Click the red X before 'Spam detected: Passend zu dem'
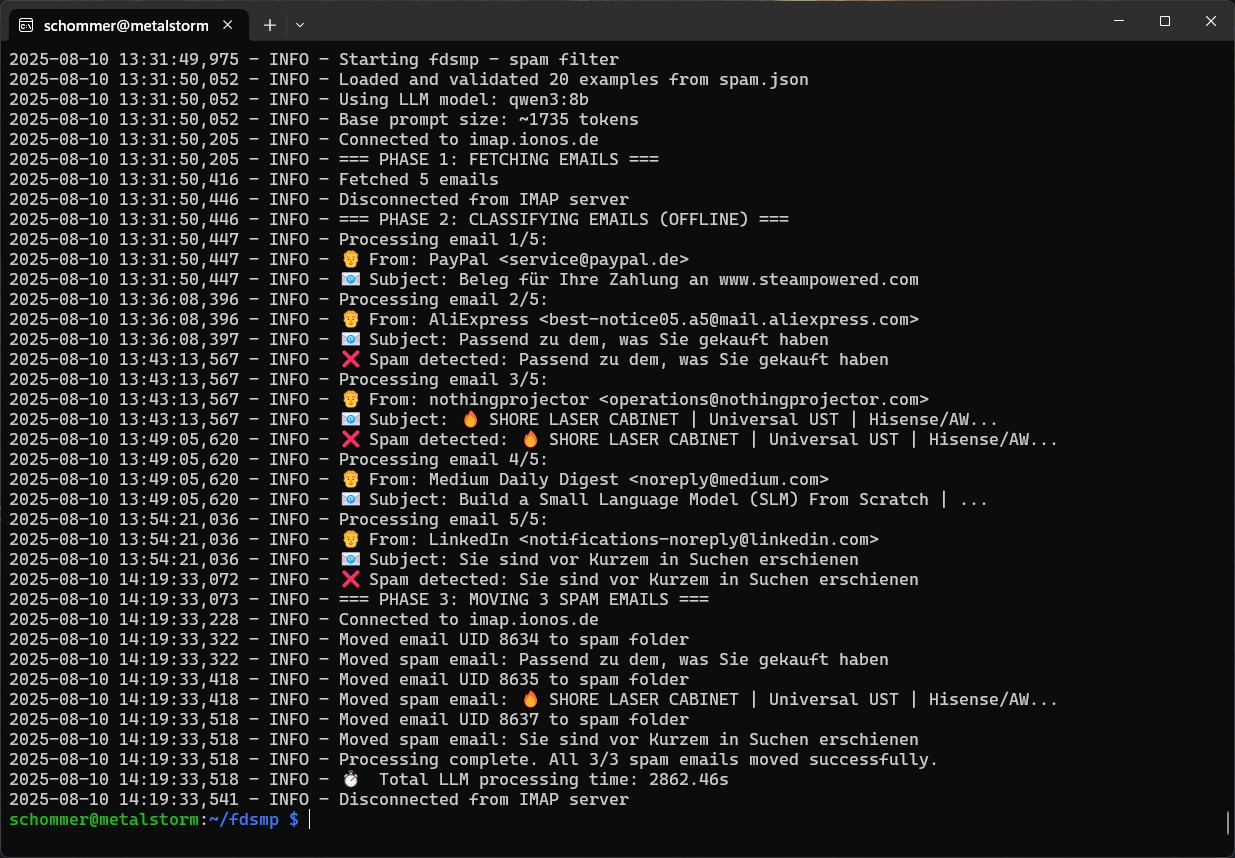 (349, 359)
